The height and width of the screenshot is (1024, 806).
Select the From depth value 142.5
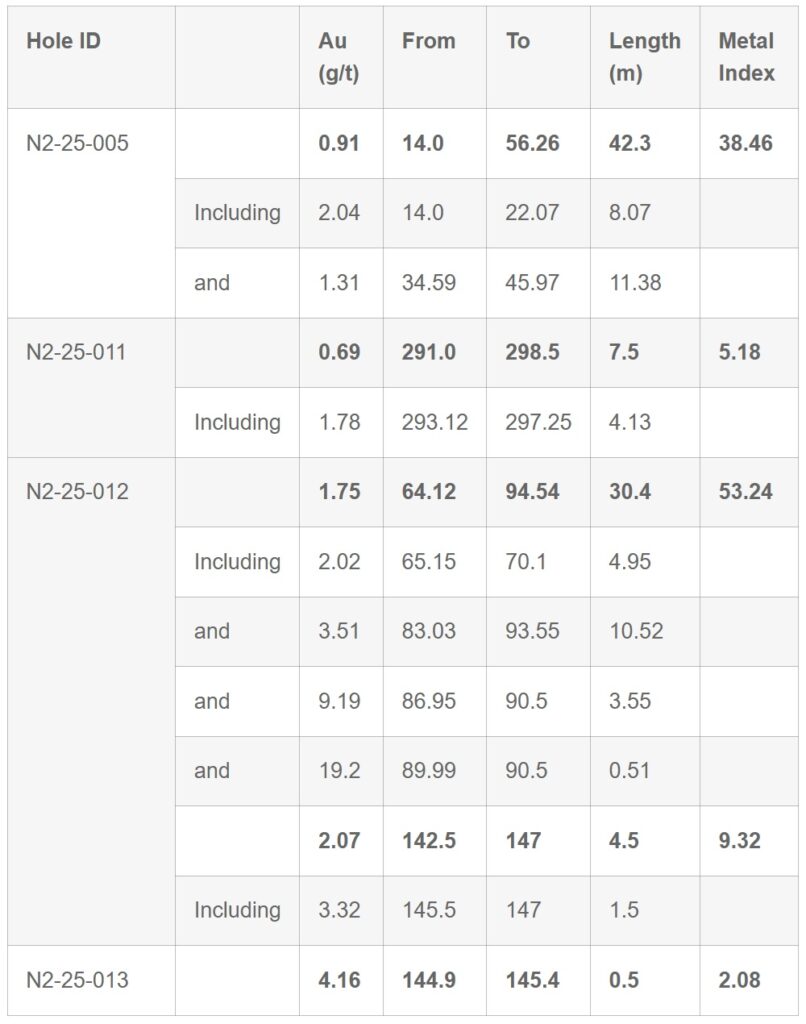[429, 841]
